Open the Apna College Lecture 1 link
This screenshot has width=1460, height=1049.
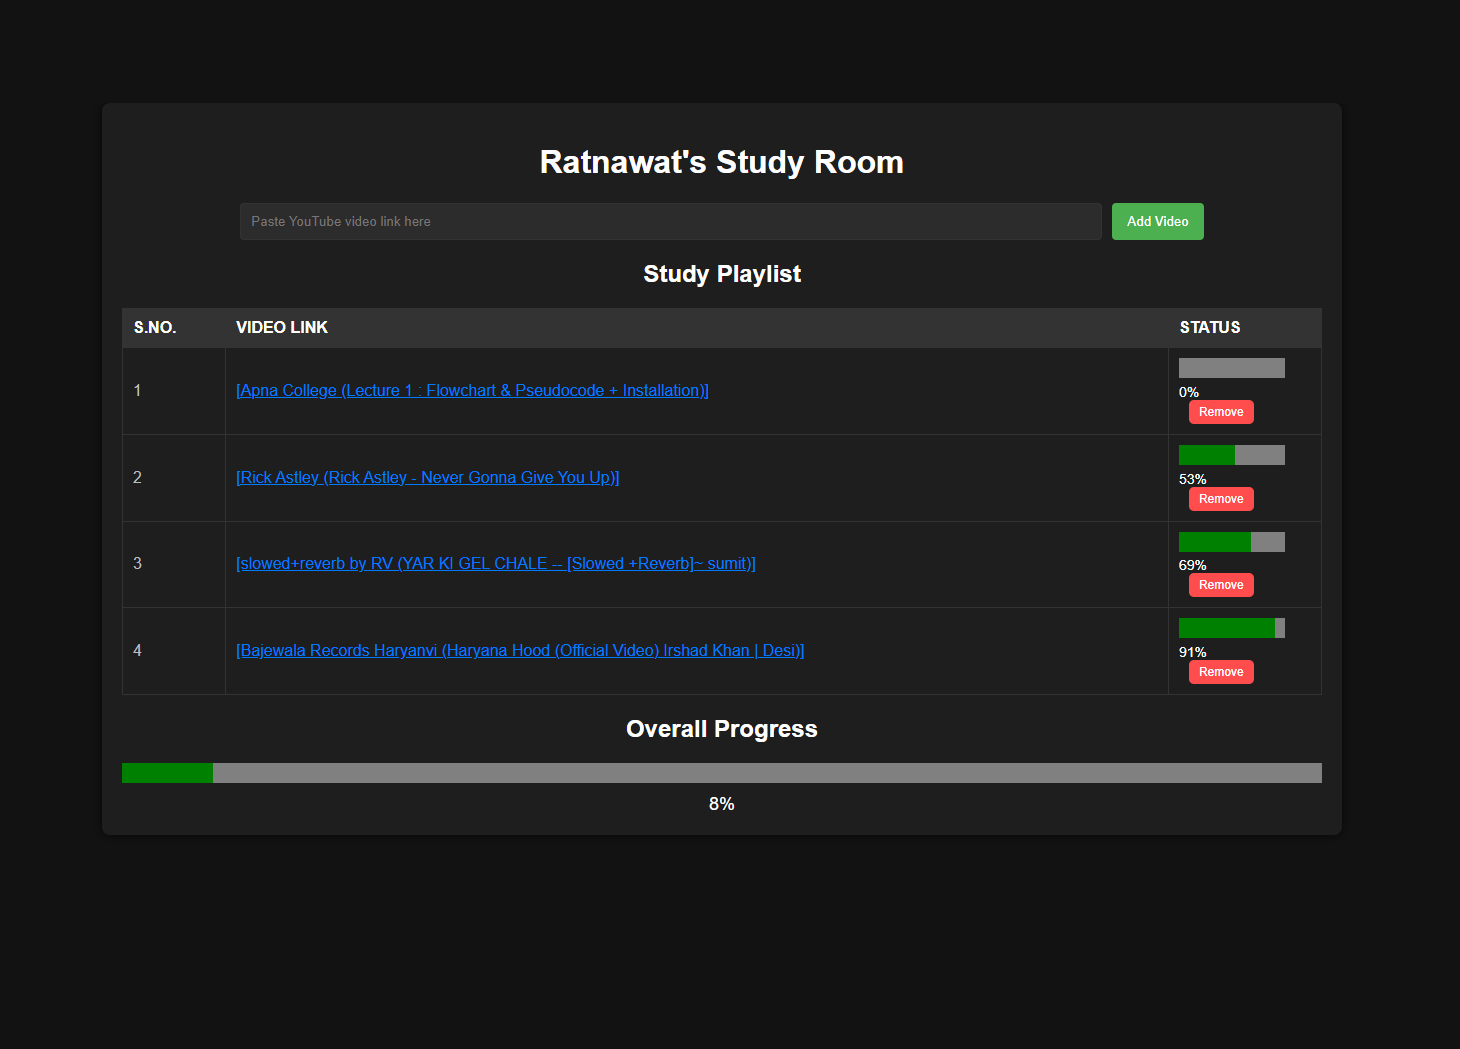click(x=472, y=391)
